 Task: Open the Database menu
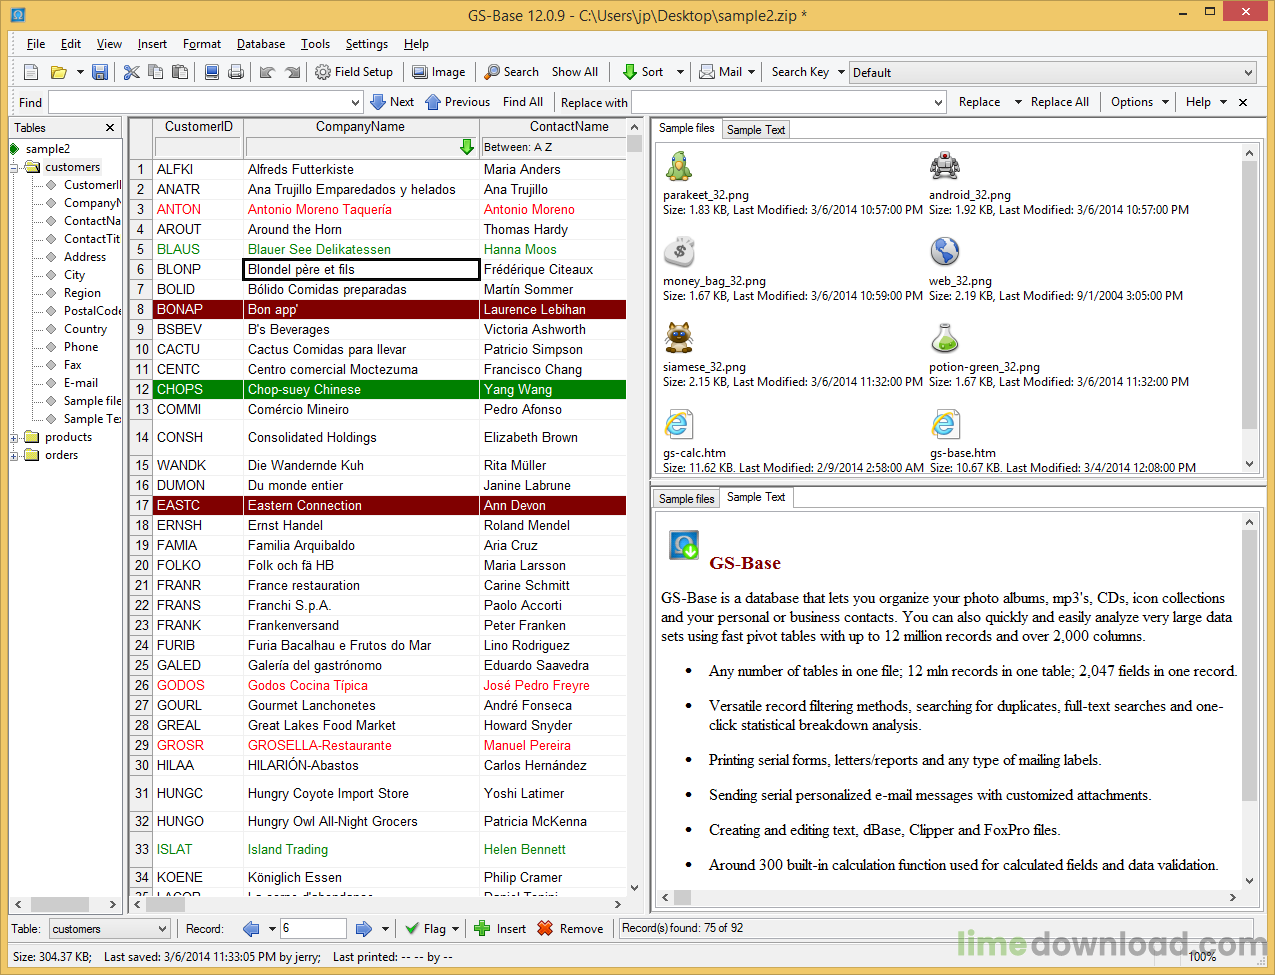261,44
